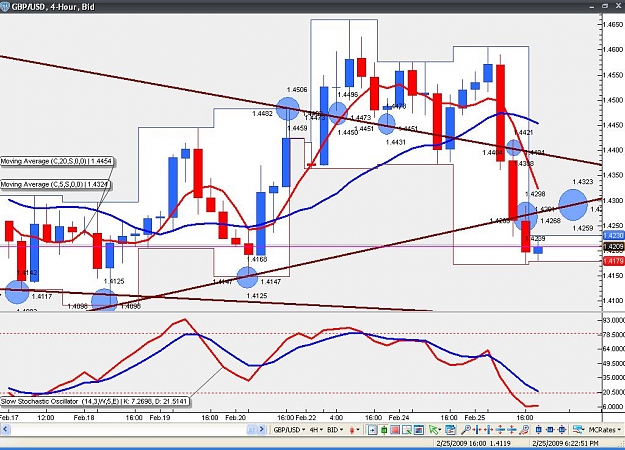Viewport: 625px width, 450px height.
Task: Click the status bar value 2/25/2009 16:00 1.4119
Action: [472, 443]
